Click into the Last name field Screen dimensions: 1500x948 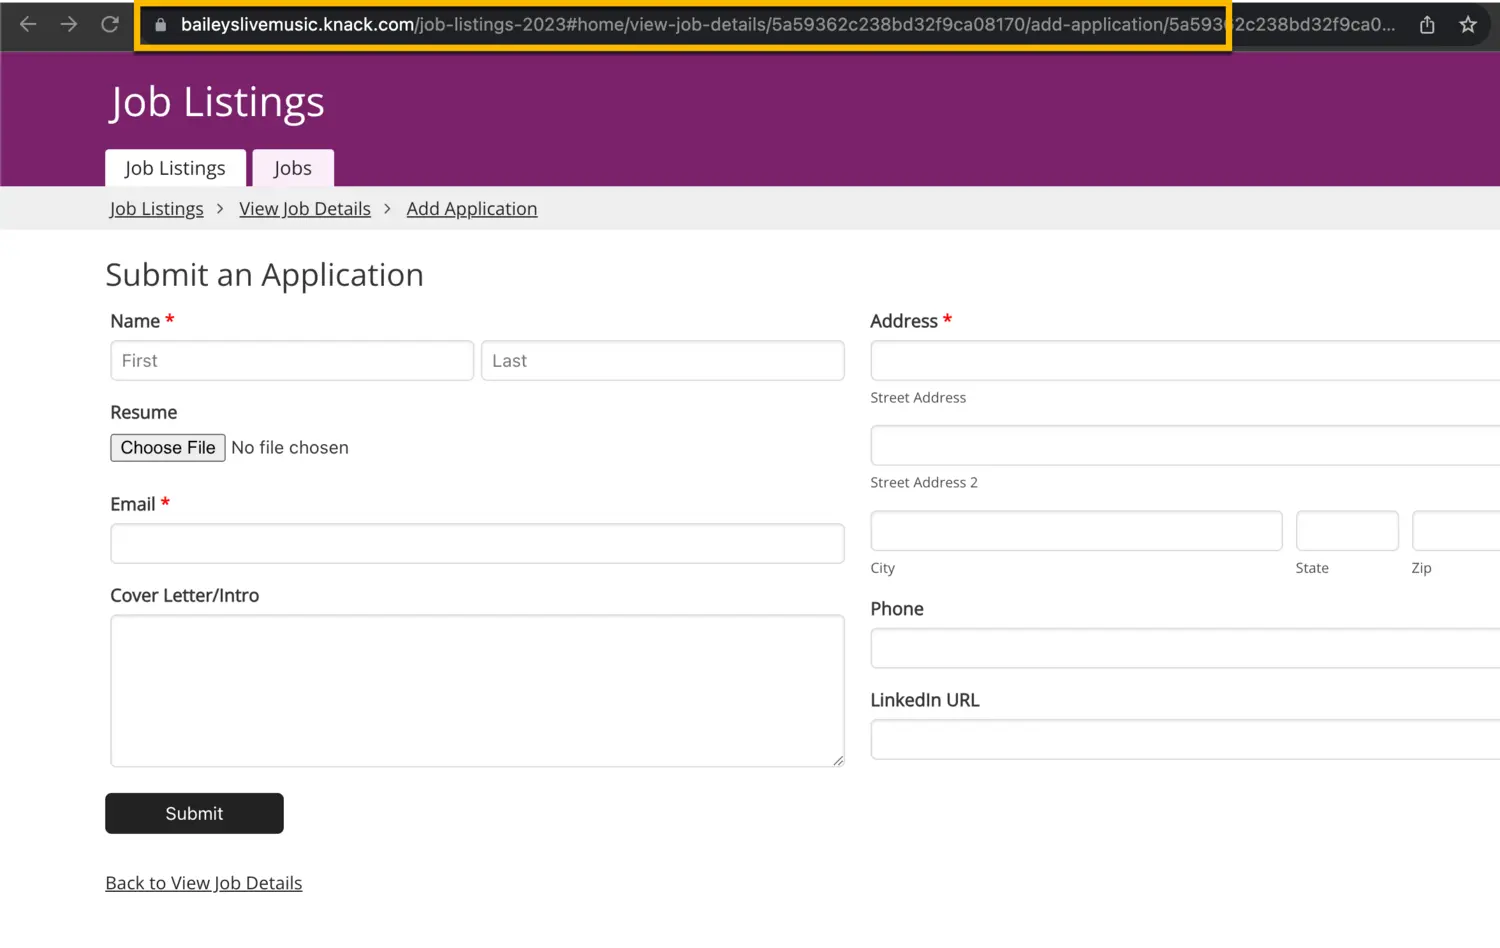click(x=662, y=360)
